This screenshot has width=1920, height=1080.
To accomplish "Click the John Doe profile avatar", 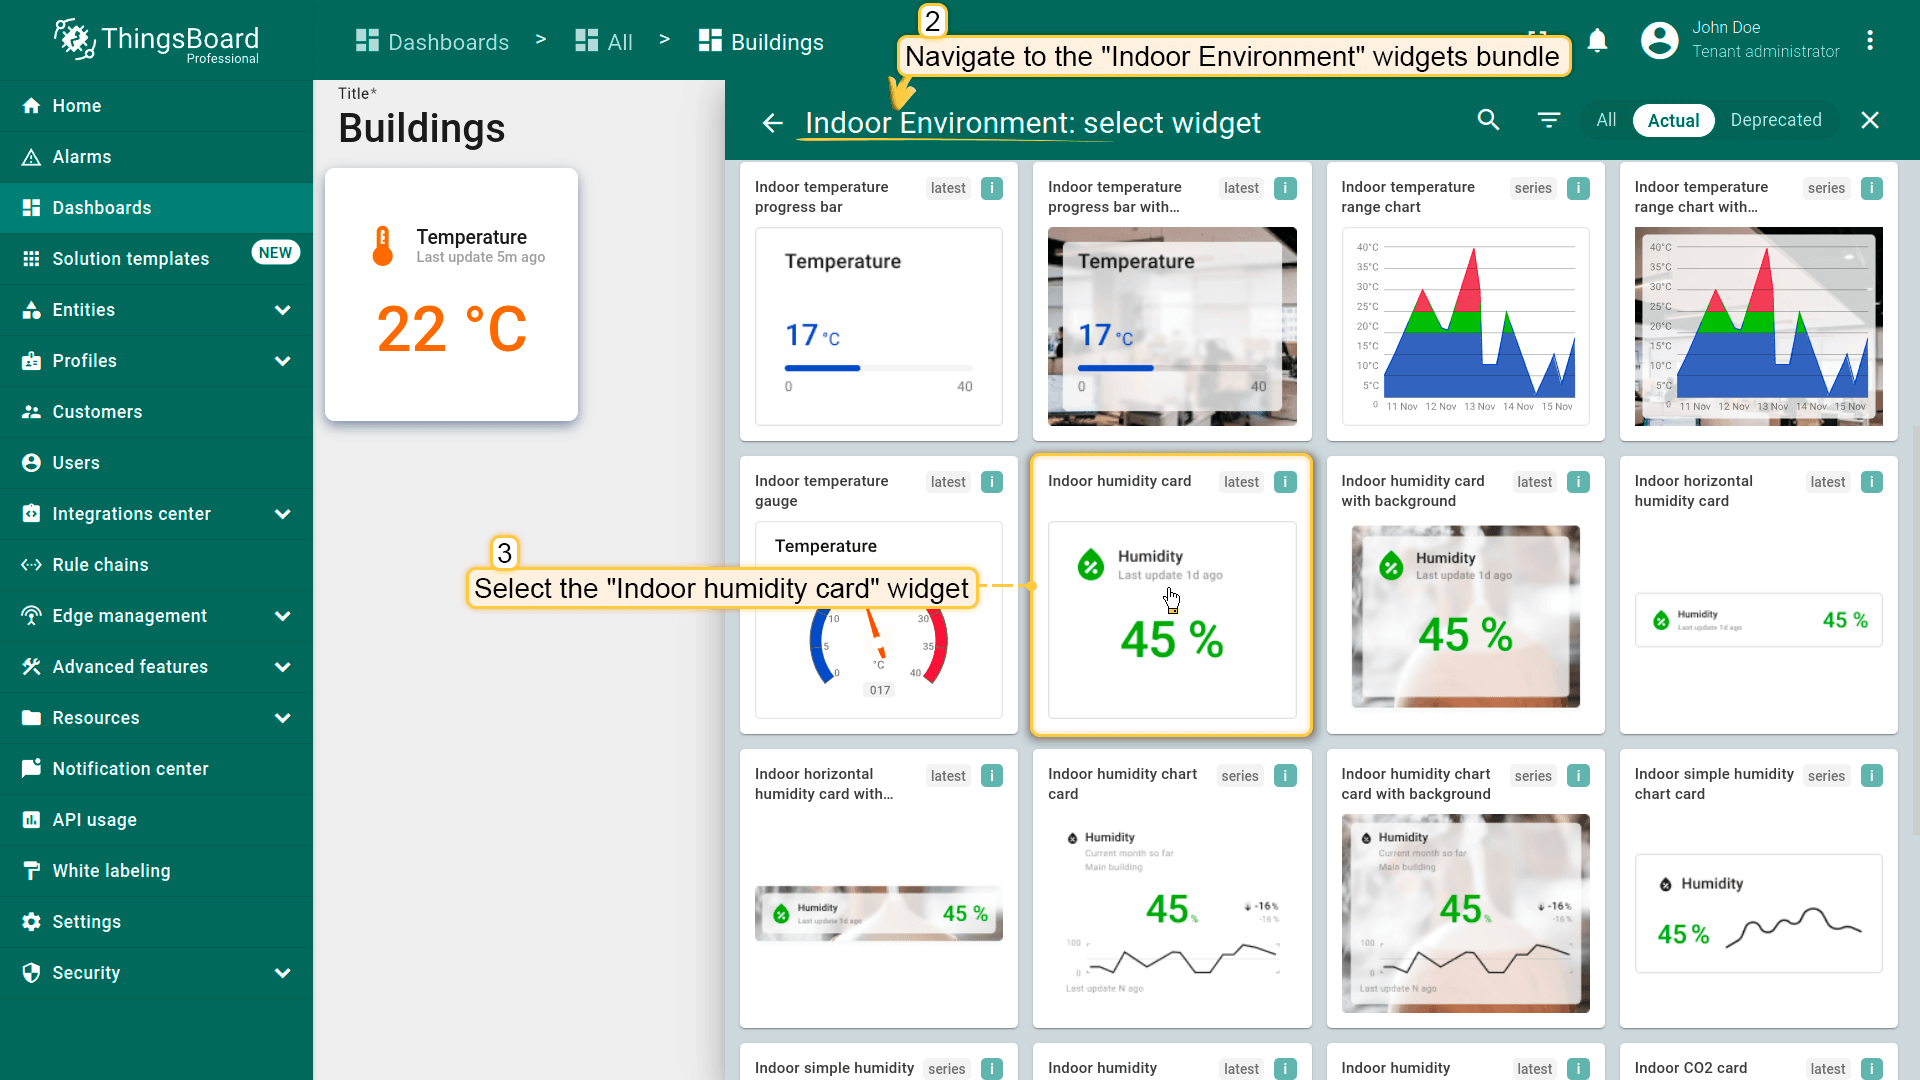I will [x=1659, y=40].
